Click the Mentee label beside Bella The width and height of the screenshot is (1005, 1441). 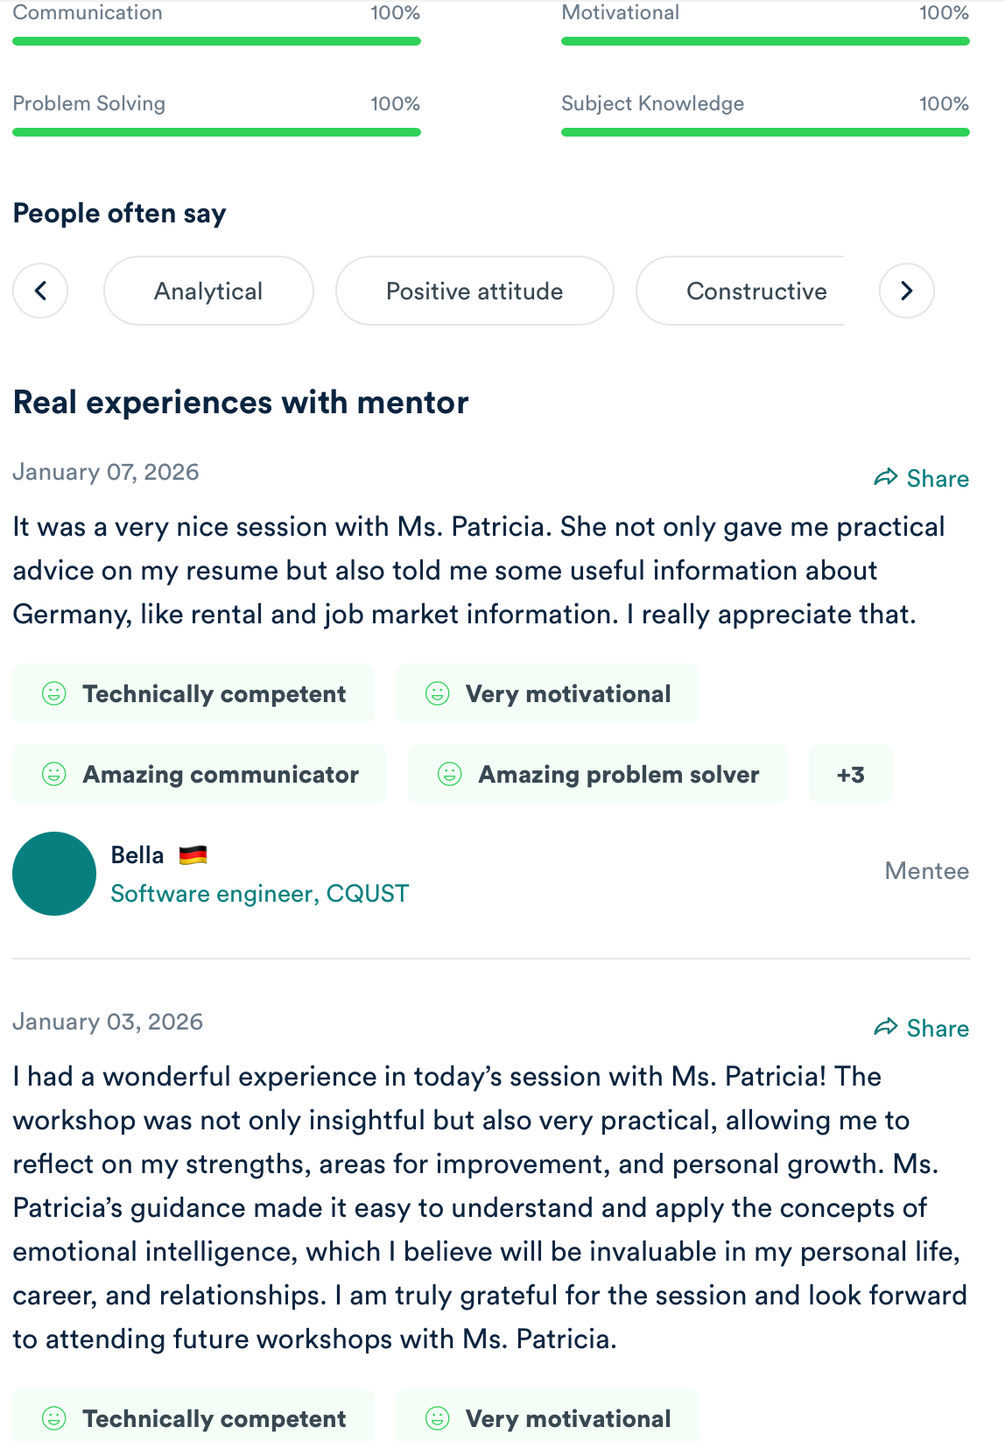pyautogui.click(x=926, y=871)
